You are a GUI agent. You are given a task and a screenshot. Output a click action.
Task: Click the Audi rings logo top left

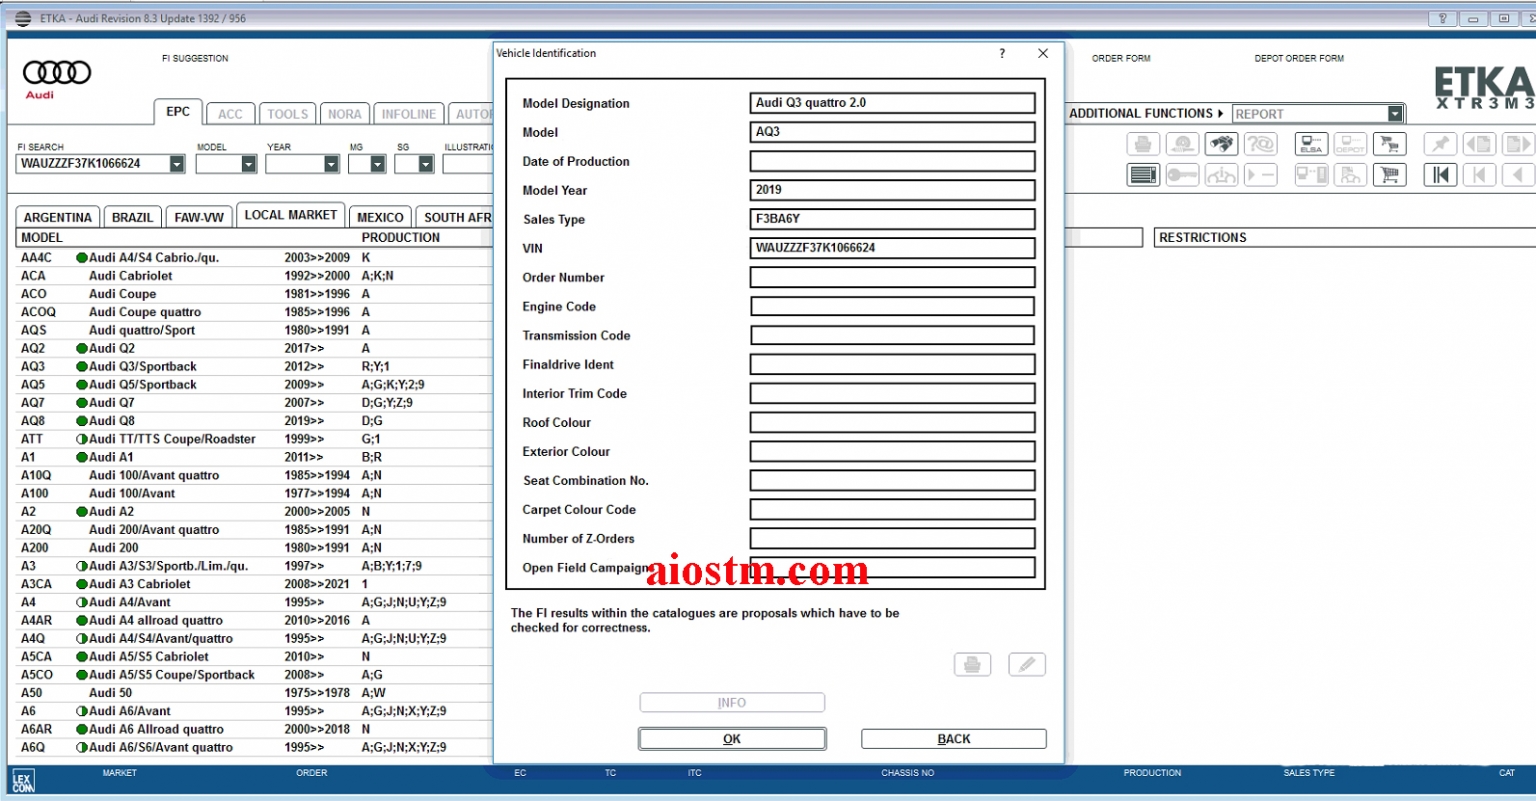[56, 71]
